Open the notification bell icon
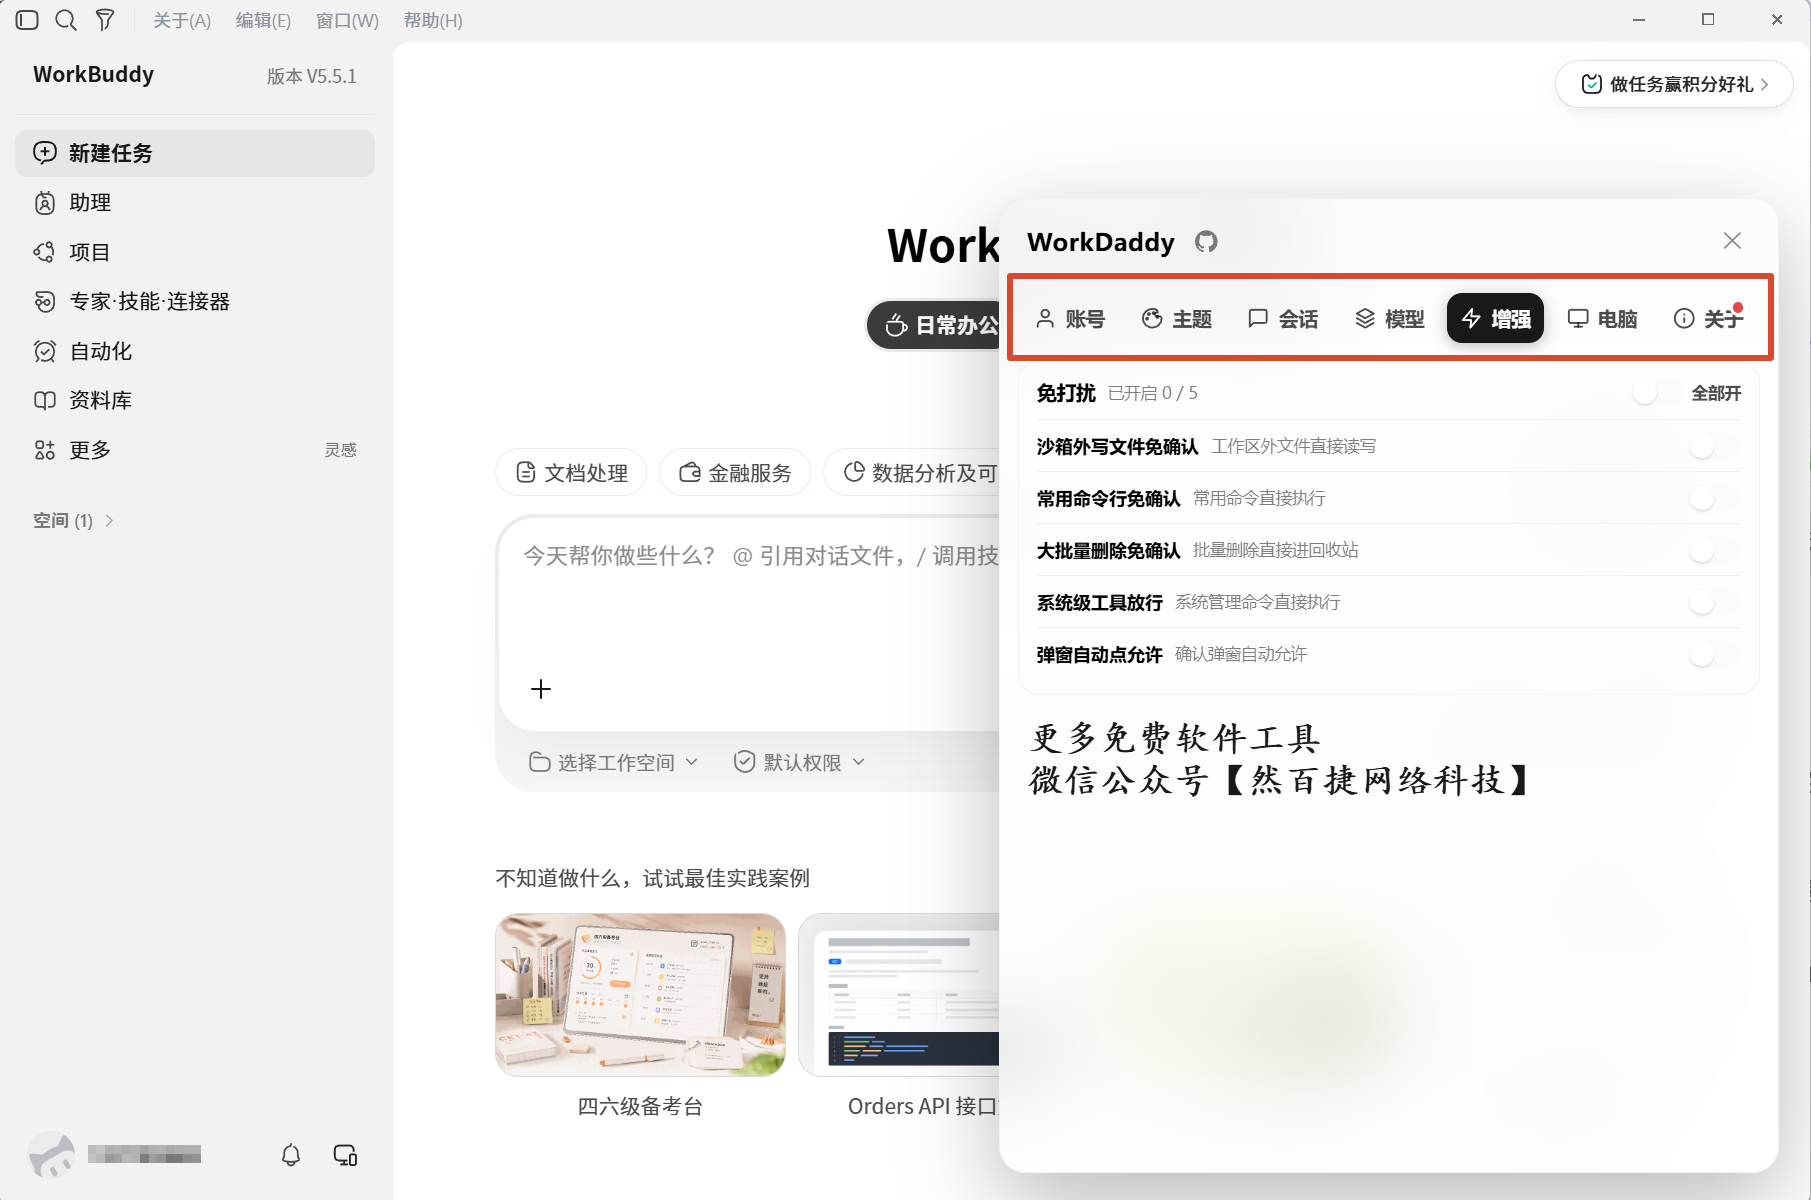Viewport: 1811px width, 1200px height. (291, 1155)
